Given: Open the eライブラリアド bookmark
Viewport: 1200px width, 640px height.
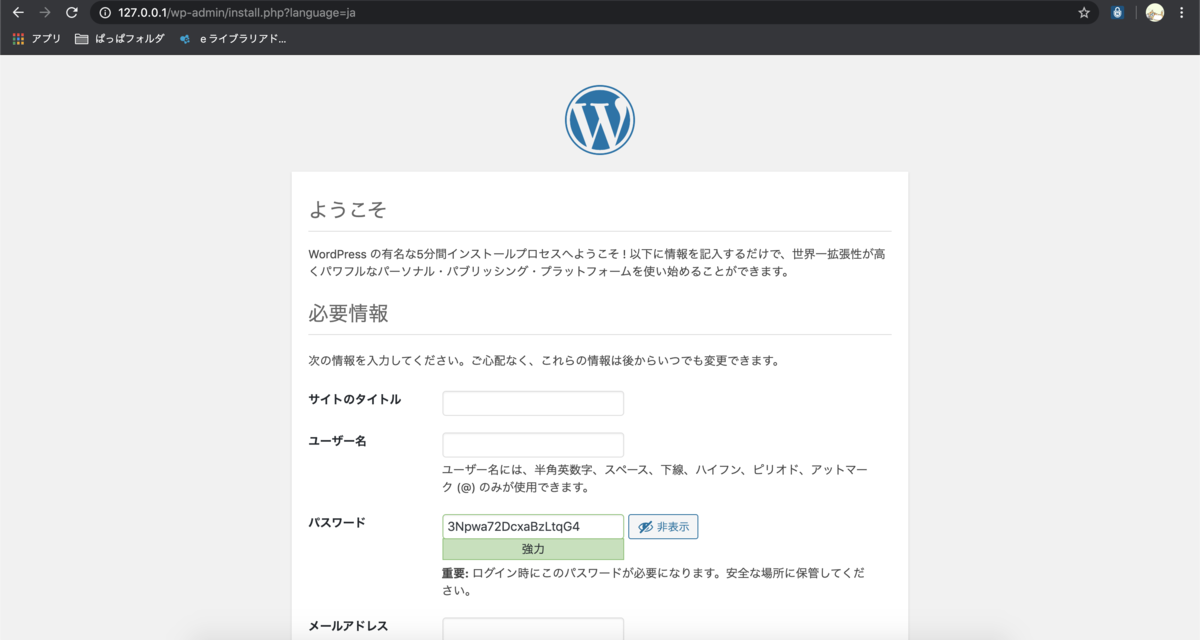Looking at the screenshot, I should (233, 39).
